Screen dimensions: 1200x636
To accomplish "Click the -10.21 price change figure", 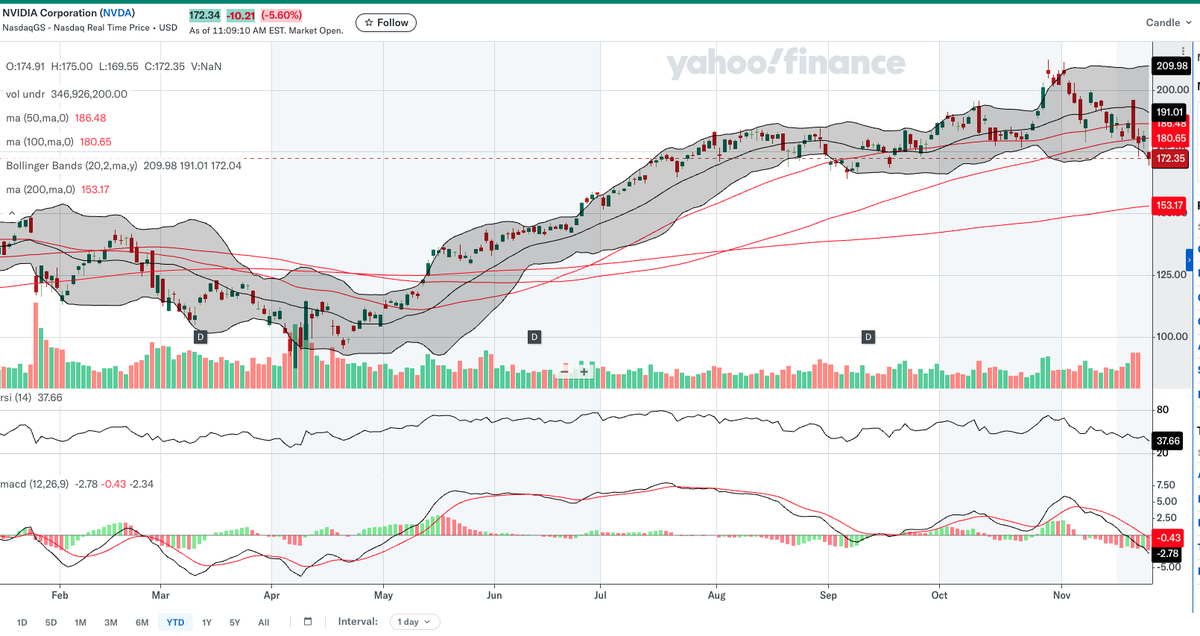I will [239, 16].
